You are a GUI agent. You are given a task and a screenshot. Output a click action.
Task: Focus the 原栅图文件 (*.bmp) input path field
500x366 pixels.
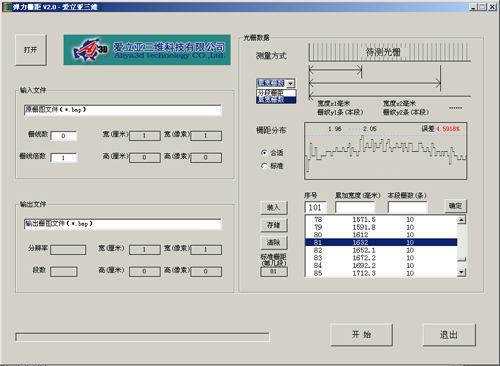(122, 110)
